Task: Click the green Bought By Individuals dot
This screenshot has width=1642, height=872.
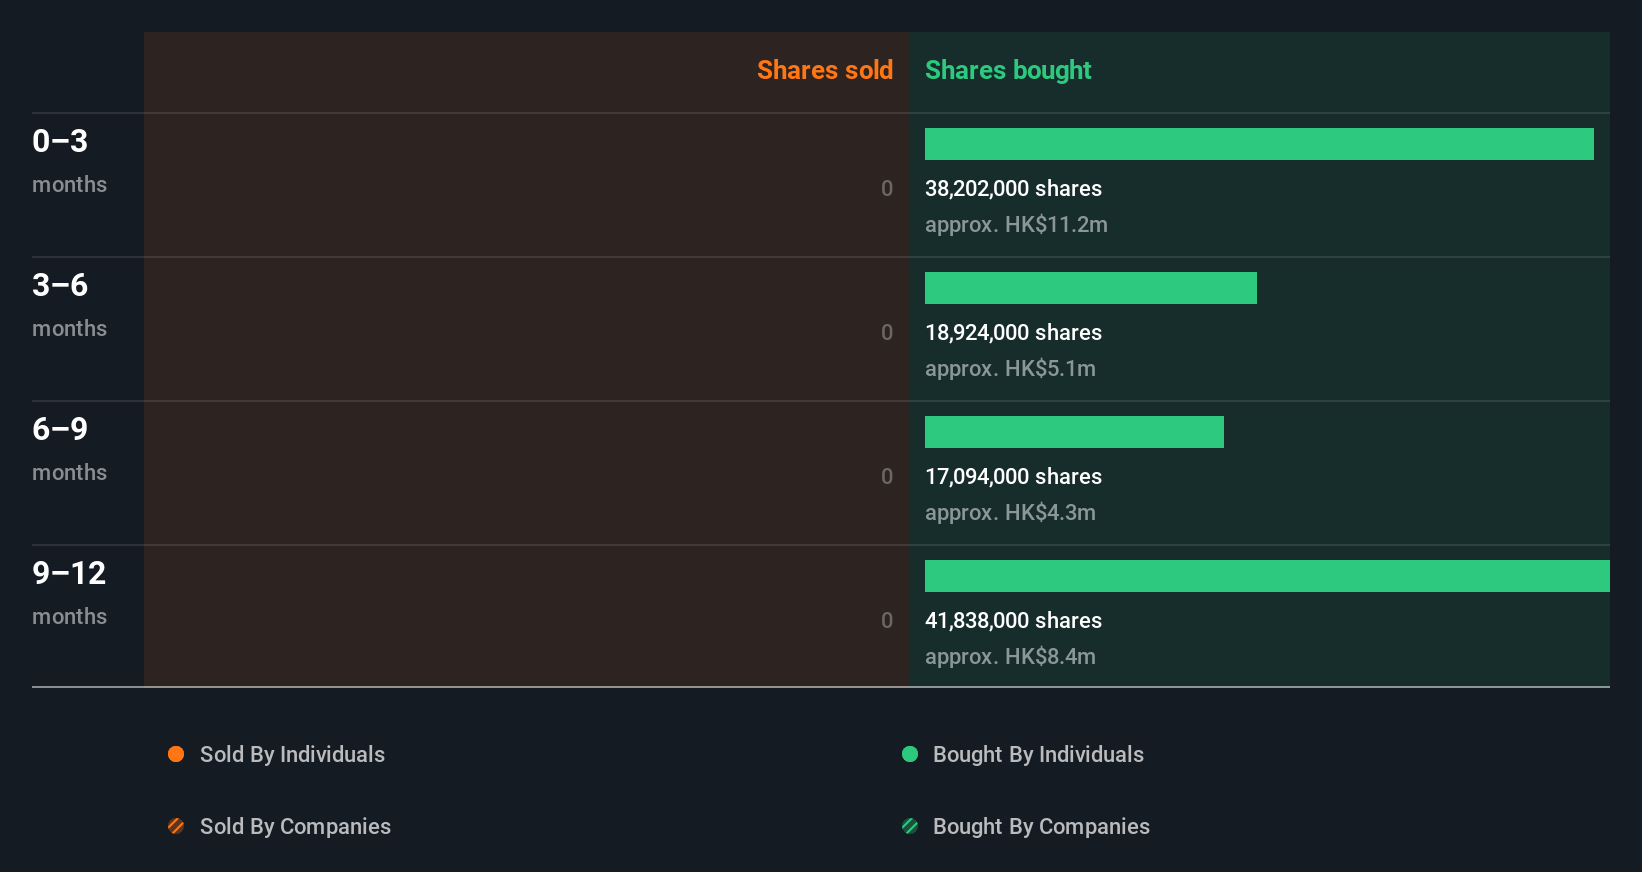Action: click(x=910, y=754)
